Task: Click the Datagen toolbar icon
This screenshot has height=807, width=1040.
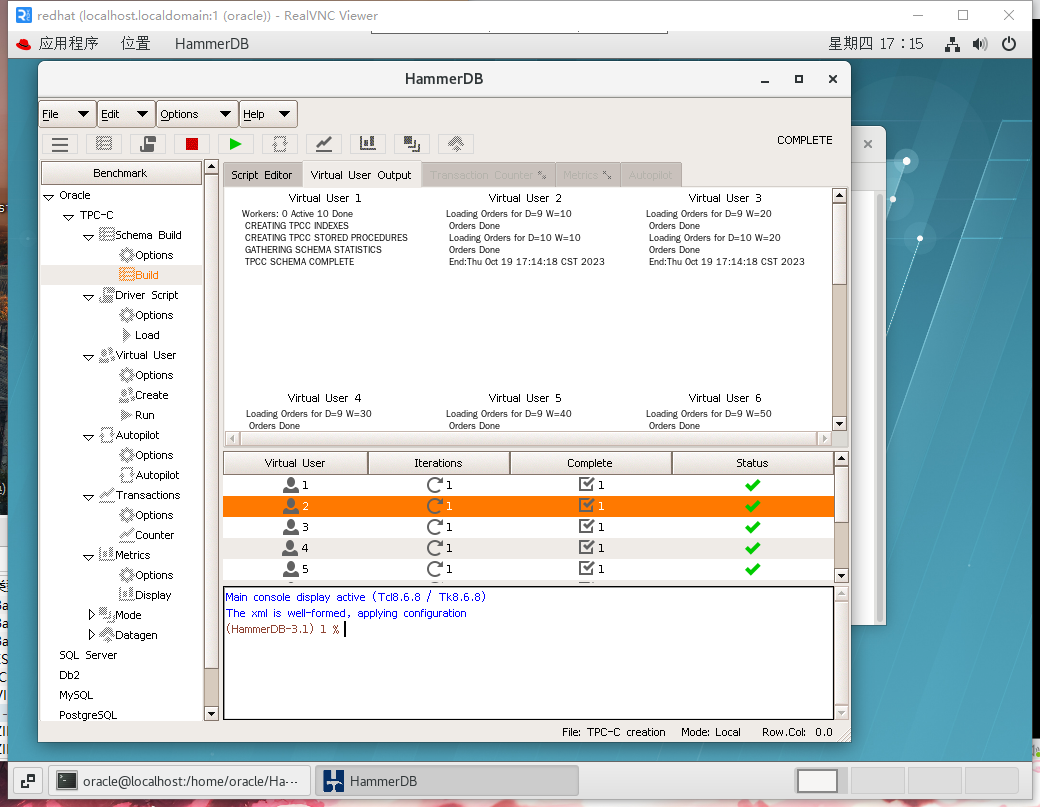Action: click(x=456, y=144)
